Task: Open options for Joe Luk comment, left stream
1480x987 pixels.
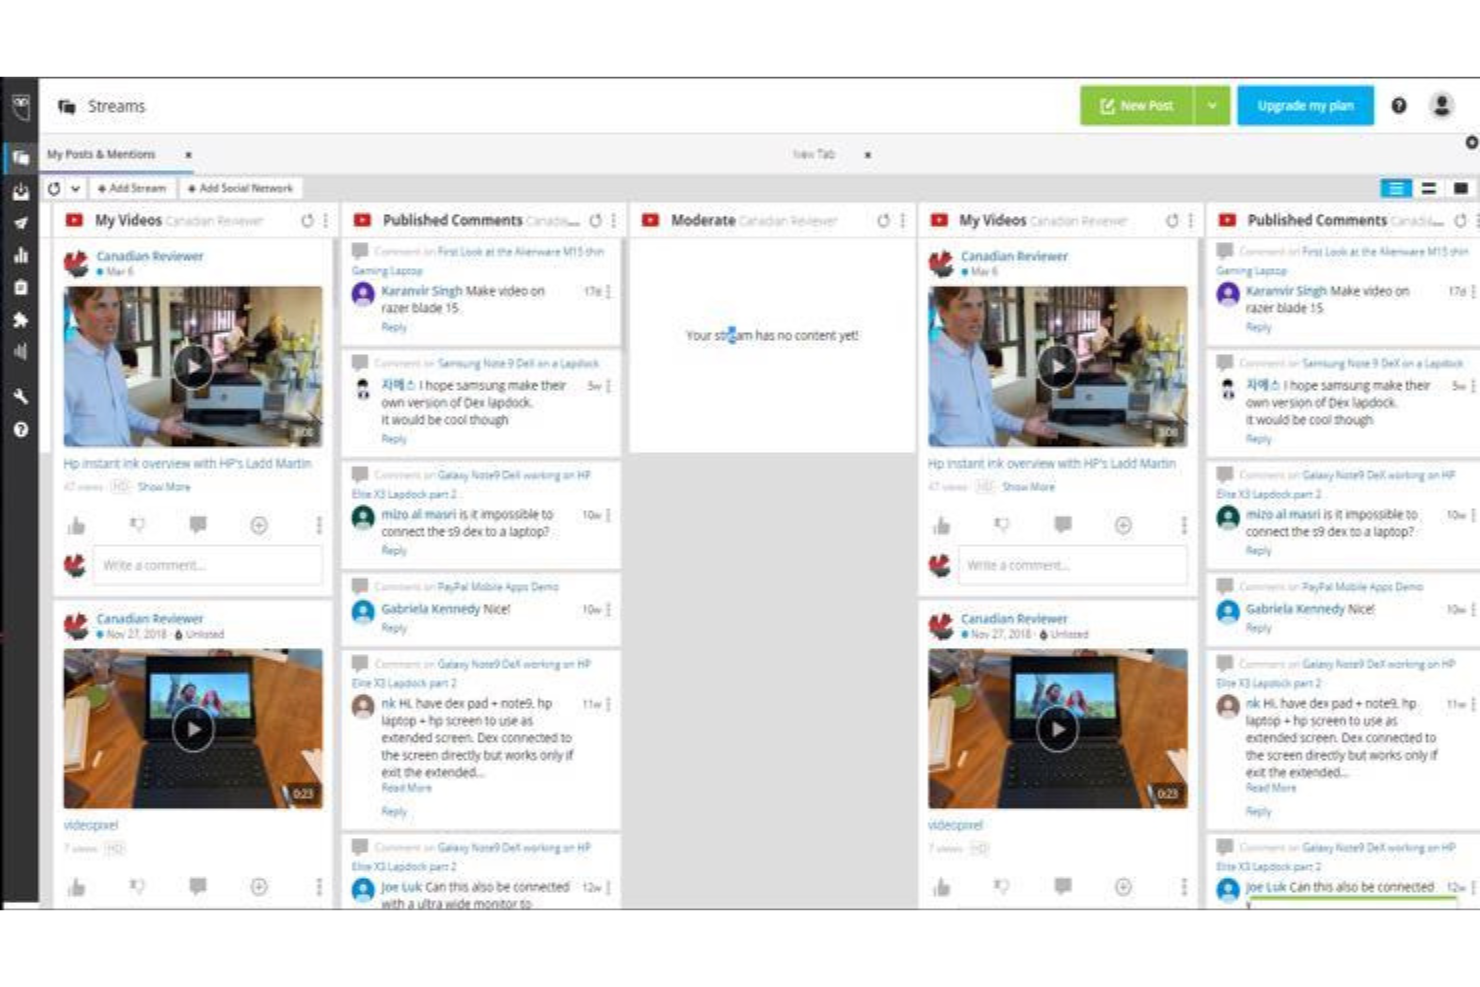Action: click(608, 887)
